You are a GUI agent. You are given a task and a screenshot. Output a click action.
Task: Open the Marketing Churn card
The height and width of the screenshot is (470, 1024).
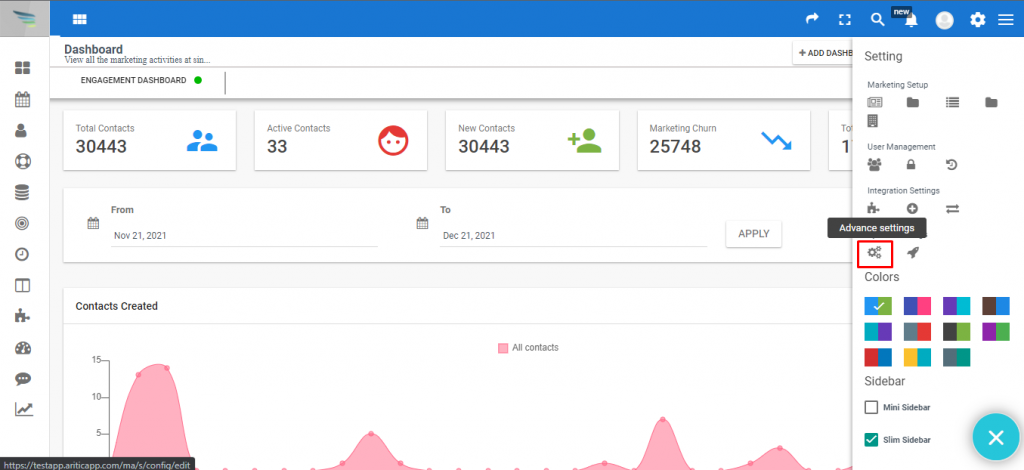click(724, 140)
